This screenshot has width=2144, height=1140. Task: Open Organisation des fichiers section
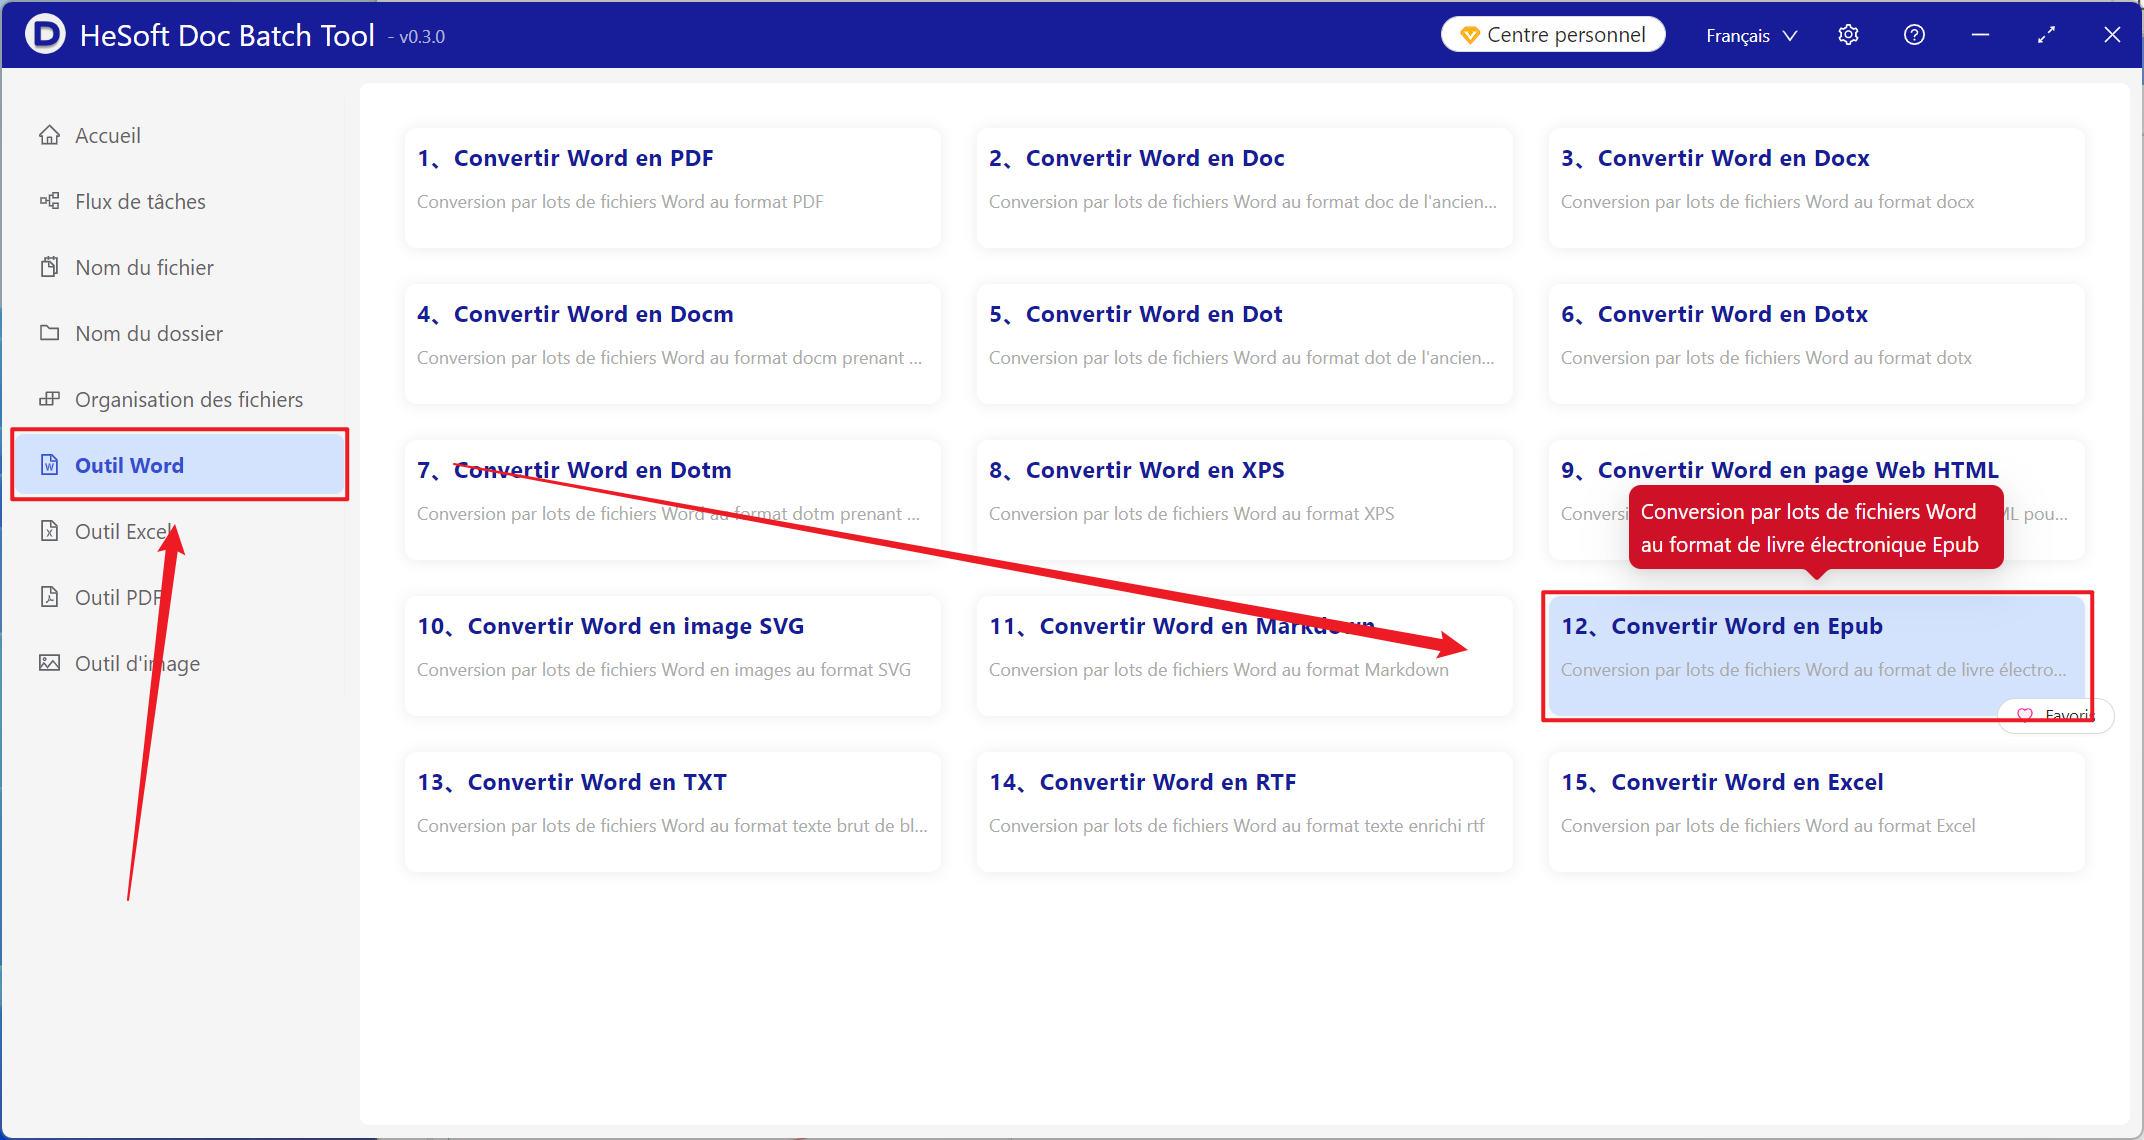click(180, 399)
